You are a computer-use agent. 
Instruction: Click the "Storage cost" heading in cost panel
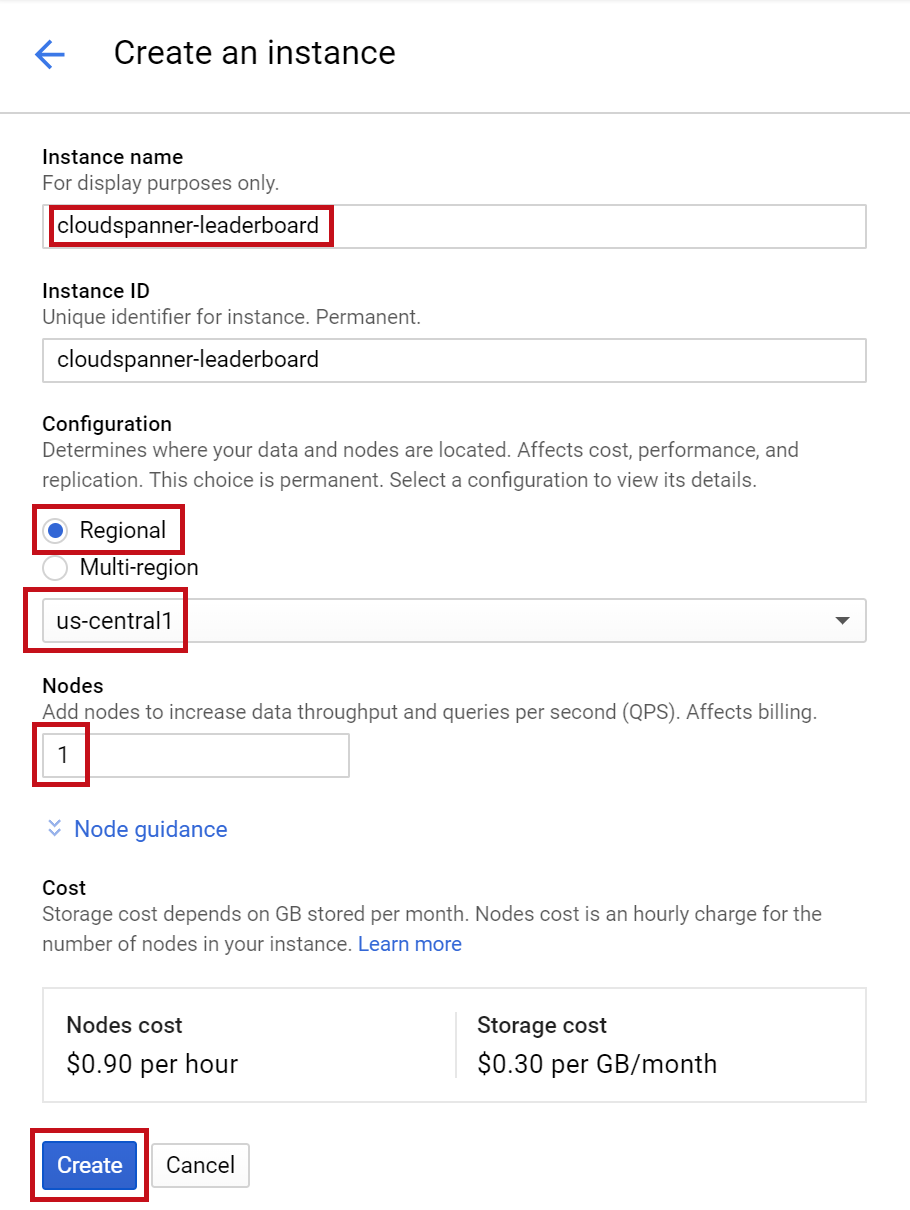click(542, 1025)
